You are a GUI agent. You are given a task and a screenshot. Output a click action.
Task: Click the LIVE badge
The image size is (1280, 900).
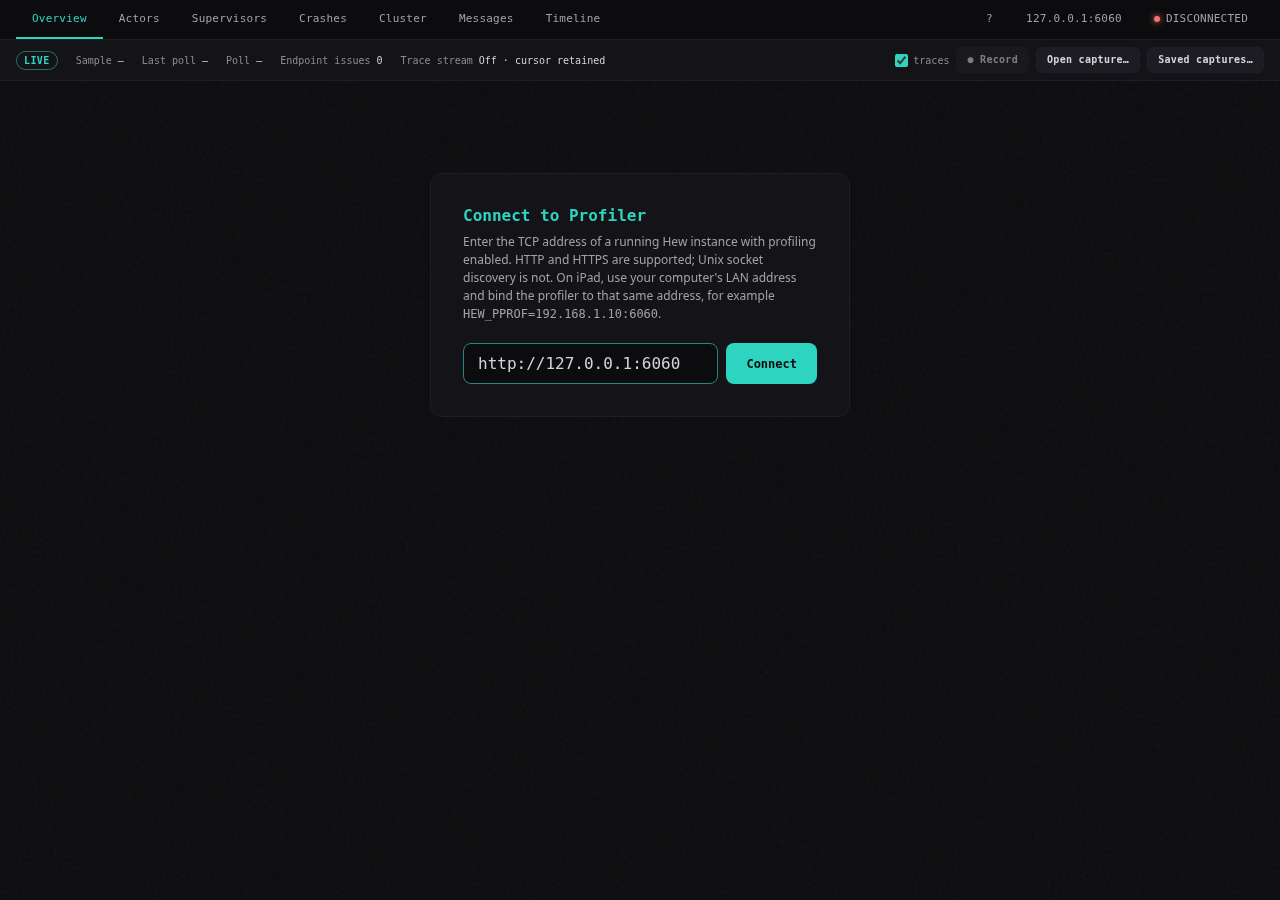coord(37,61)
